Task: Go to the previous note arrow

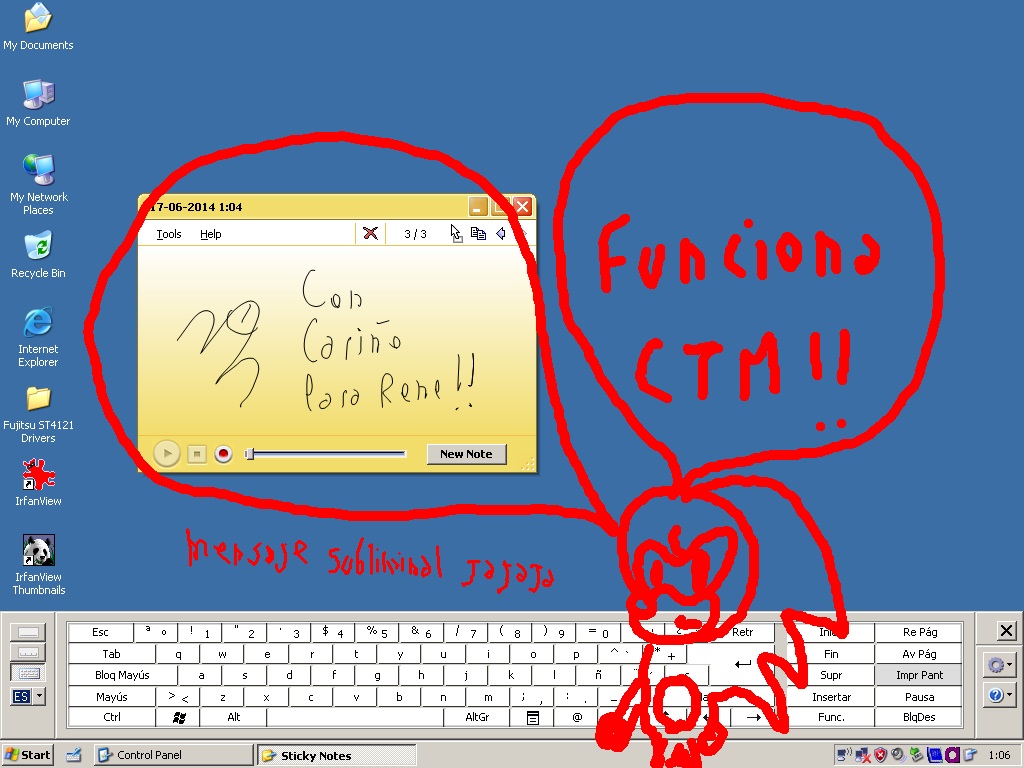Action: (501, 233)
